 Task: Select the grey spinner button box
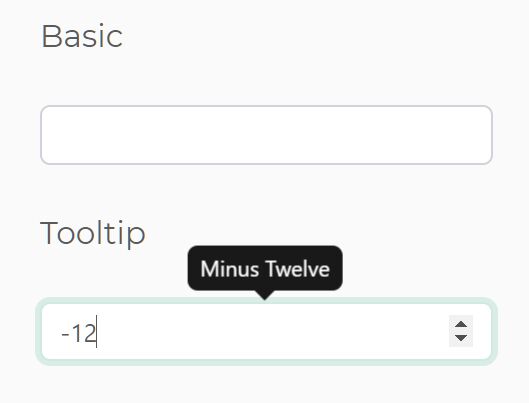pos(461,331)
